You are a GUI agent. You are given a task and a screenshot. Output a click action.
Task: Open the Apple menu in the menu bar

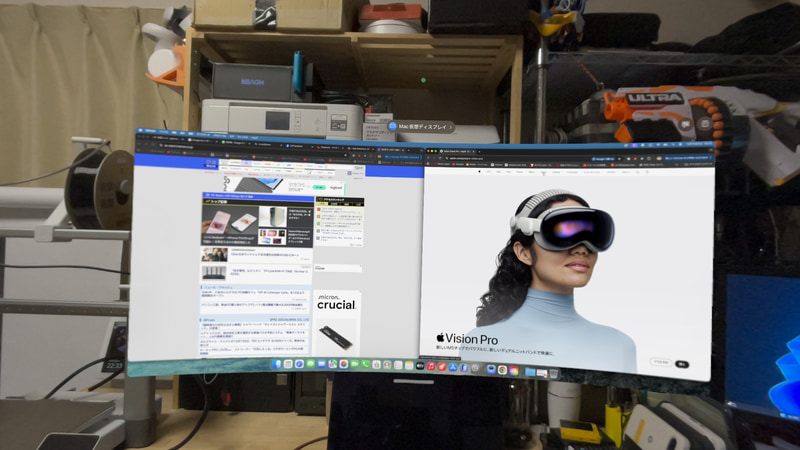pyautogui.click(x=140, y=130)
